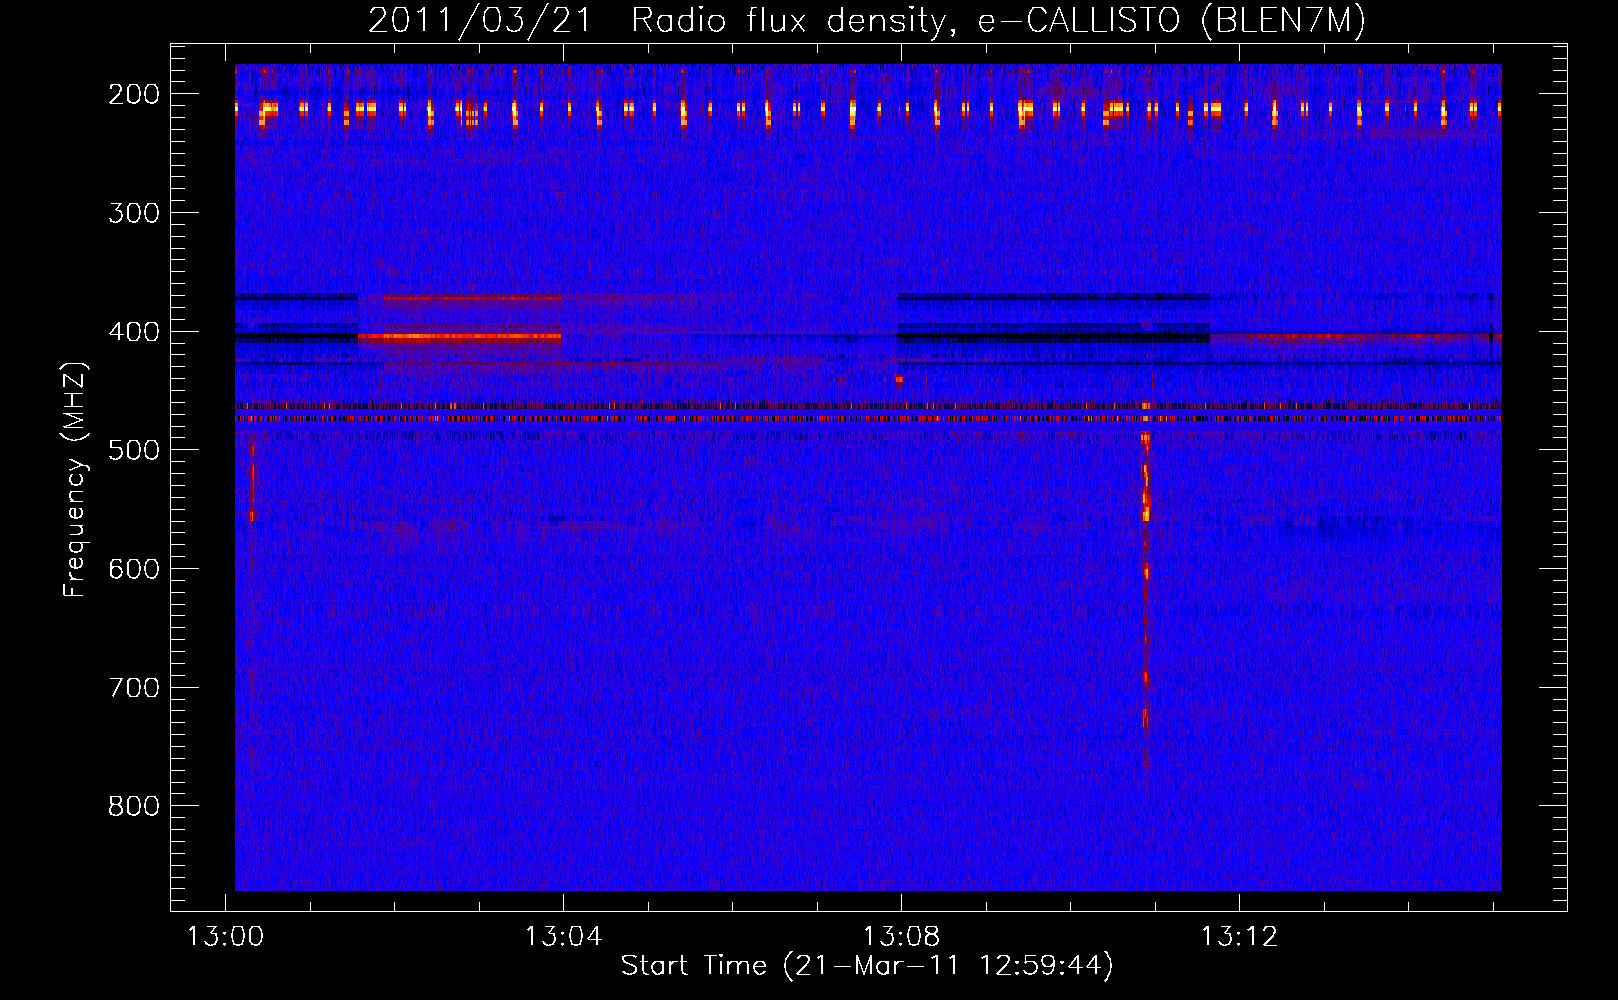Click the 13:04 time tick label
Viewport: 1618px width, 1000px height.
563,937
